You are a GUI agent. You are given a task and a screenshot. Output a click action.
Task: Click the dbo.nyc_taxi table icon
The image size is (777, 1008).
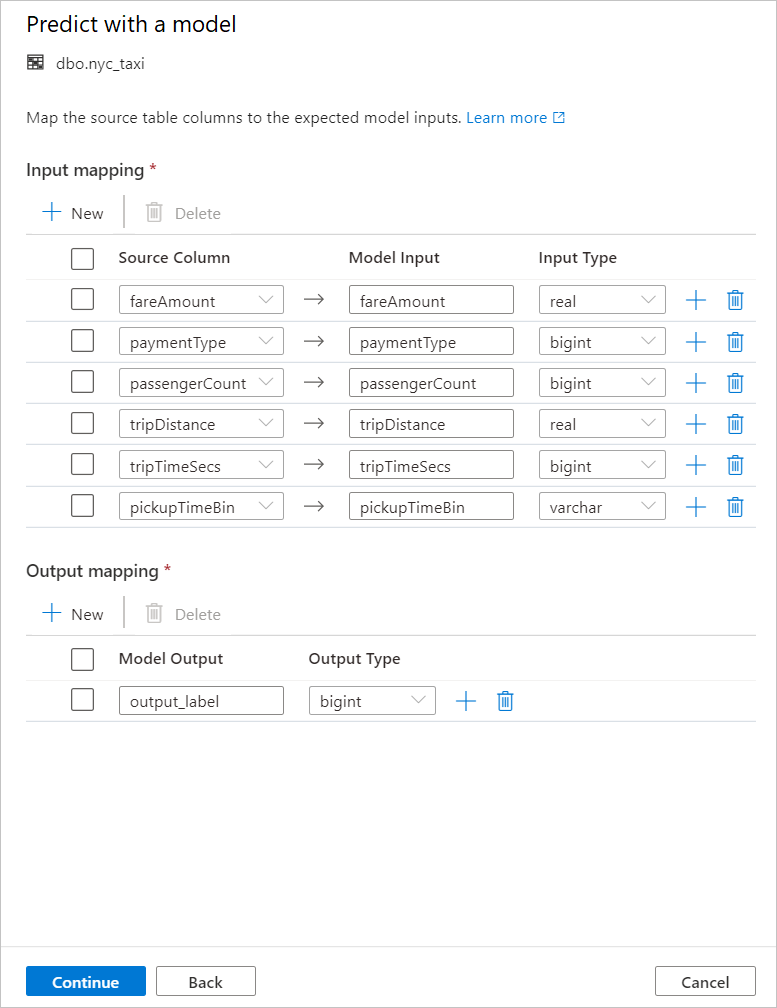pos(34,62)
